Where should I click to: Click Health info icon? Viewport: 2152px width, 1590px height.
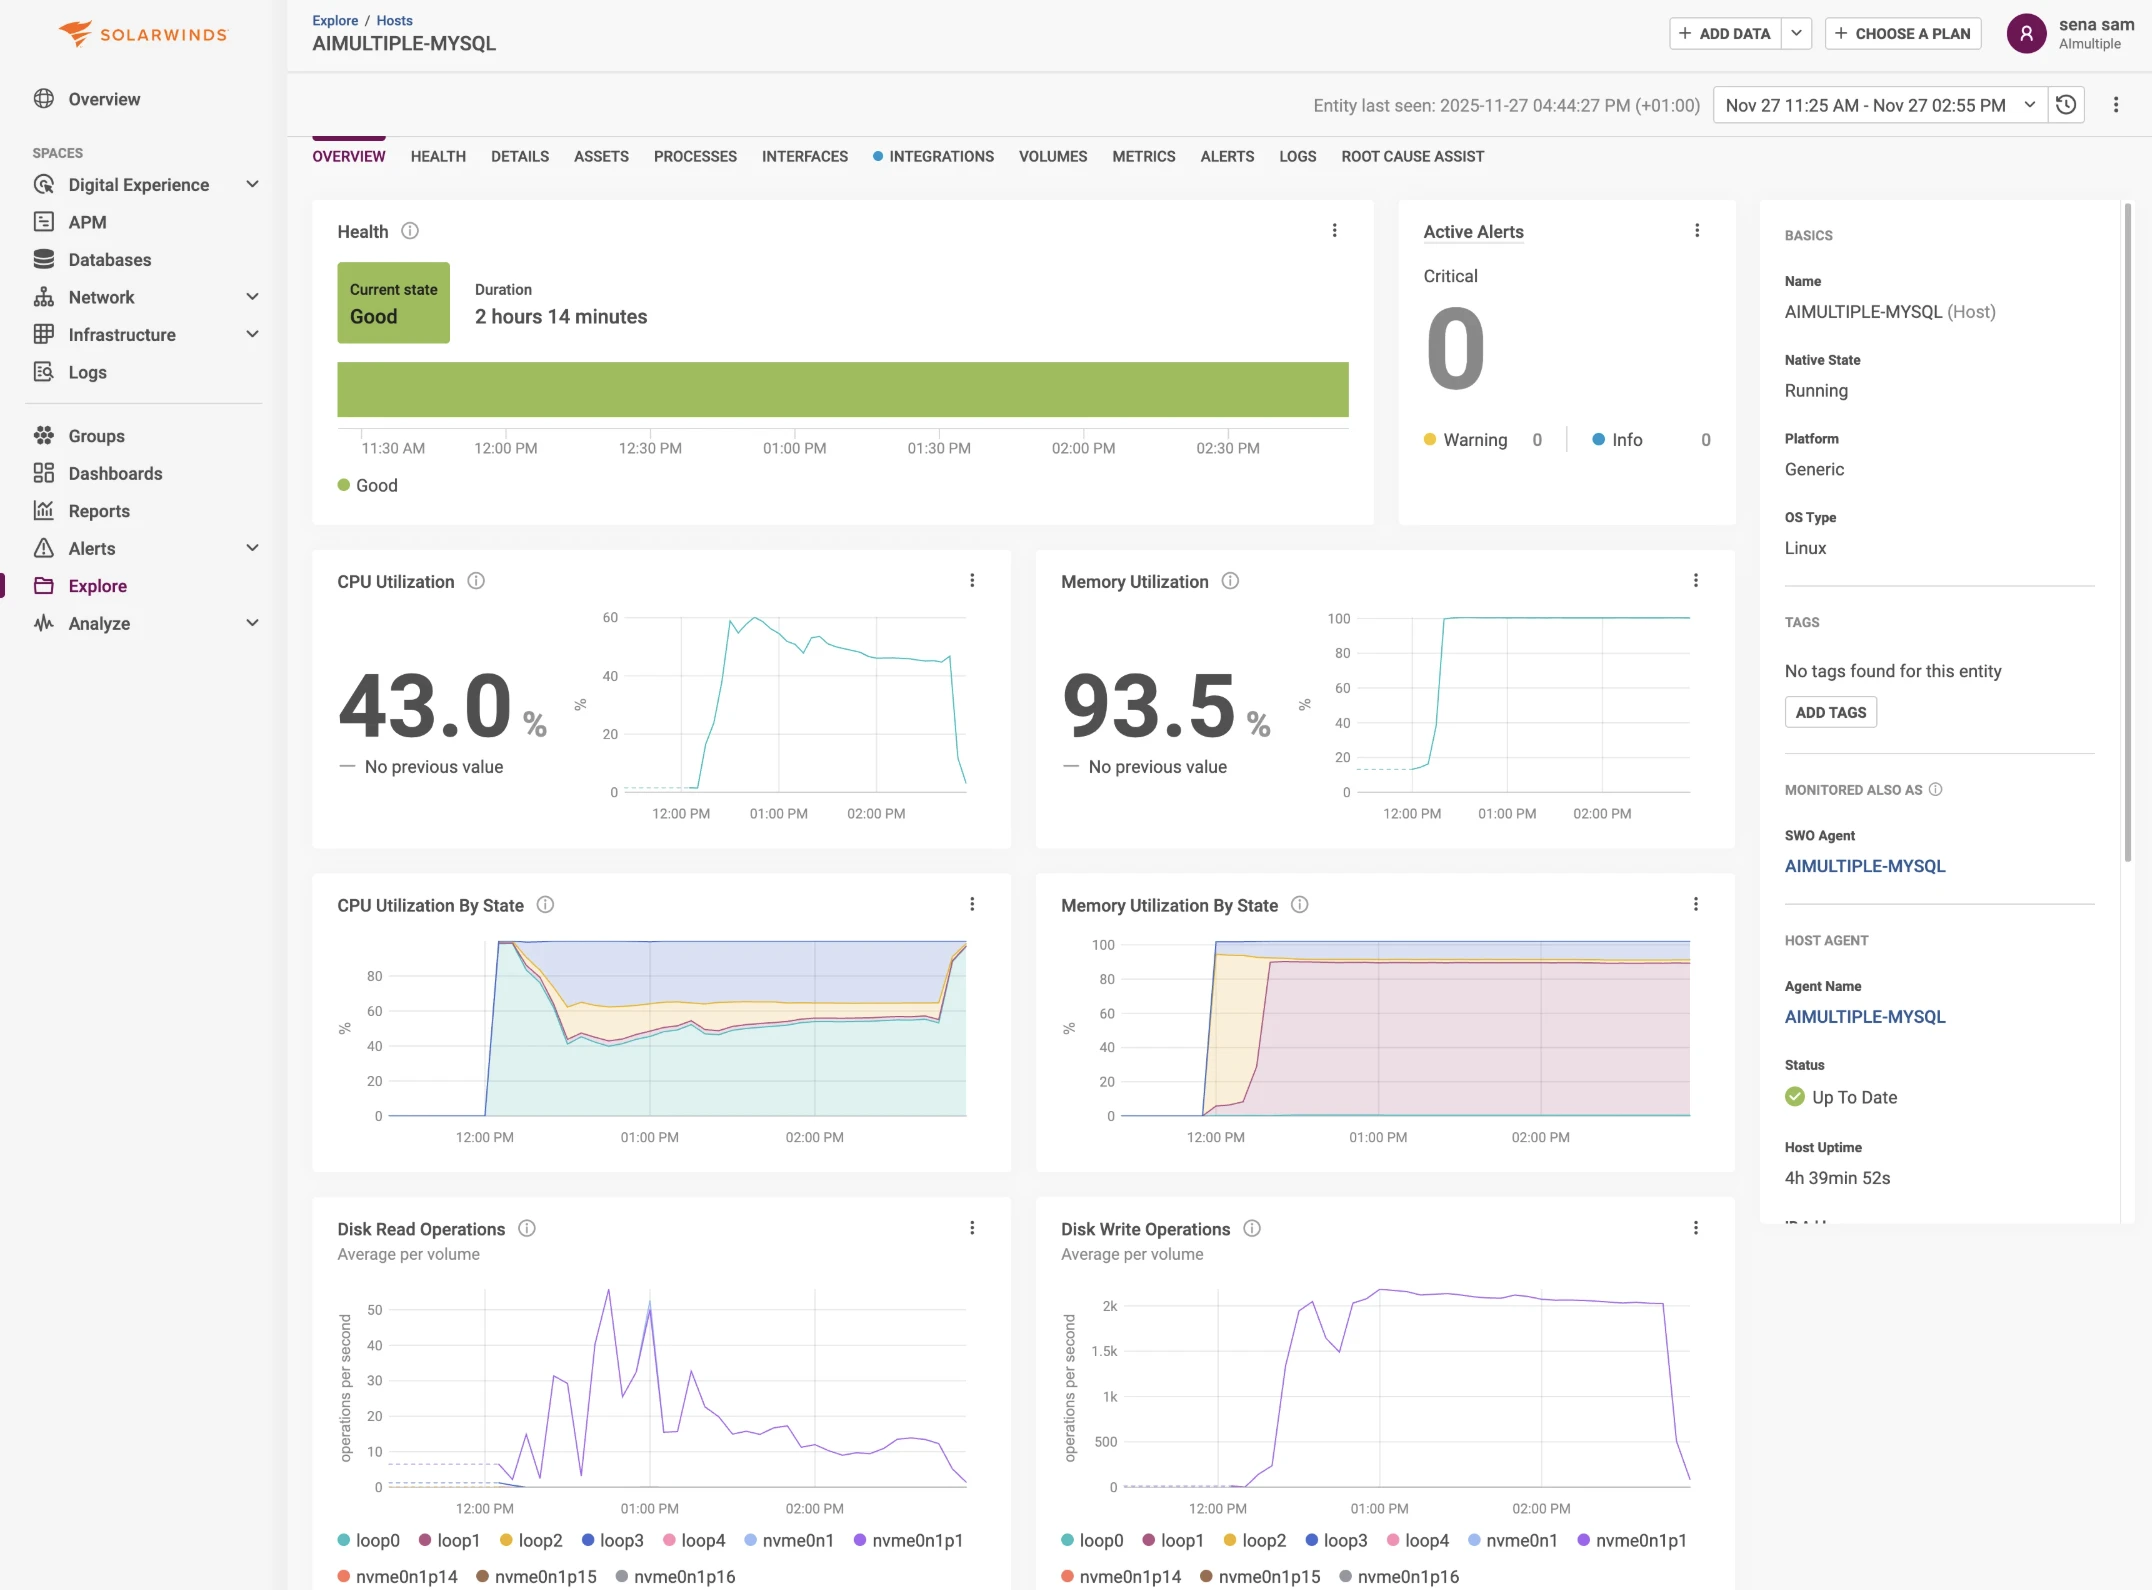tap(410, 231)
